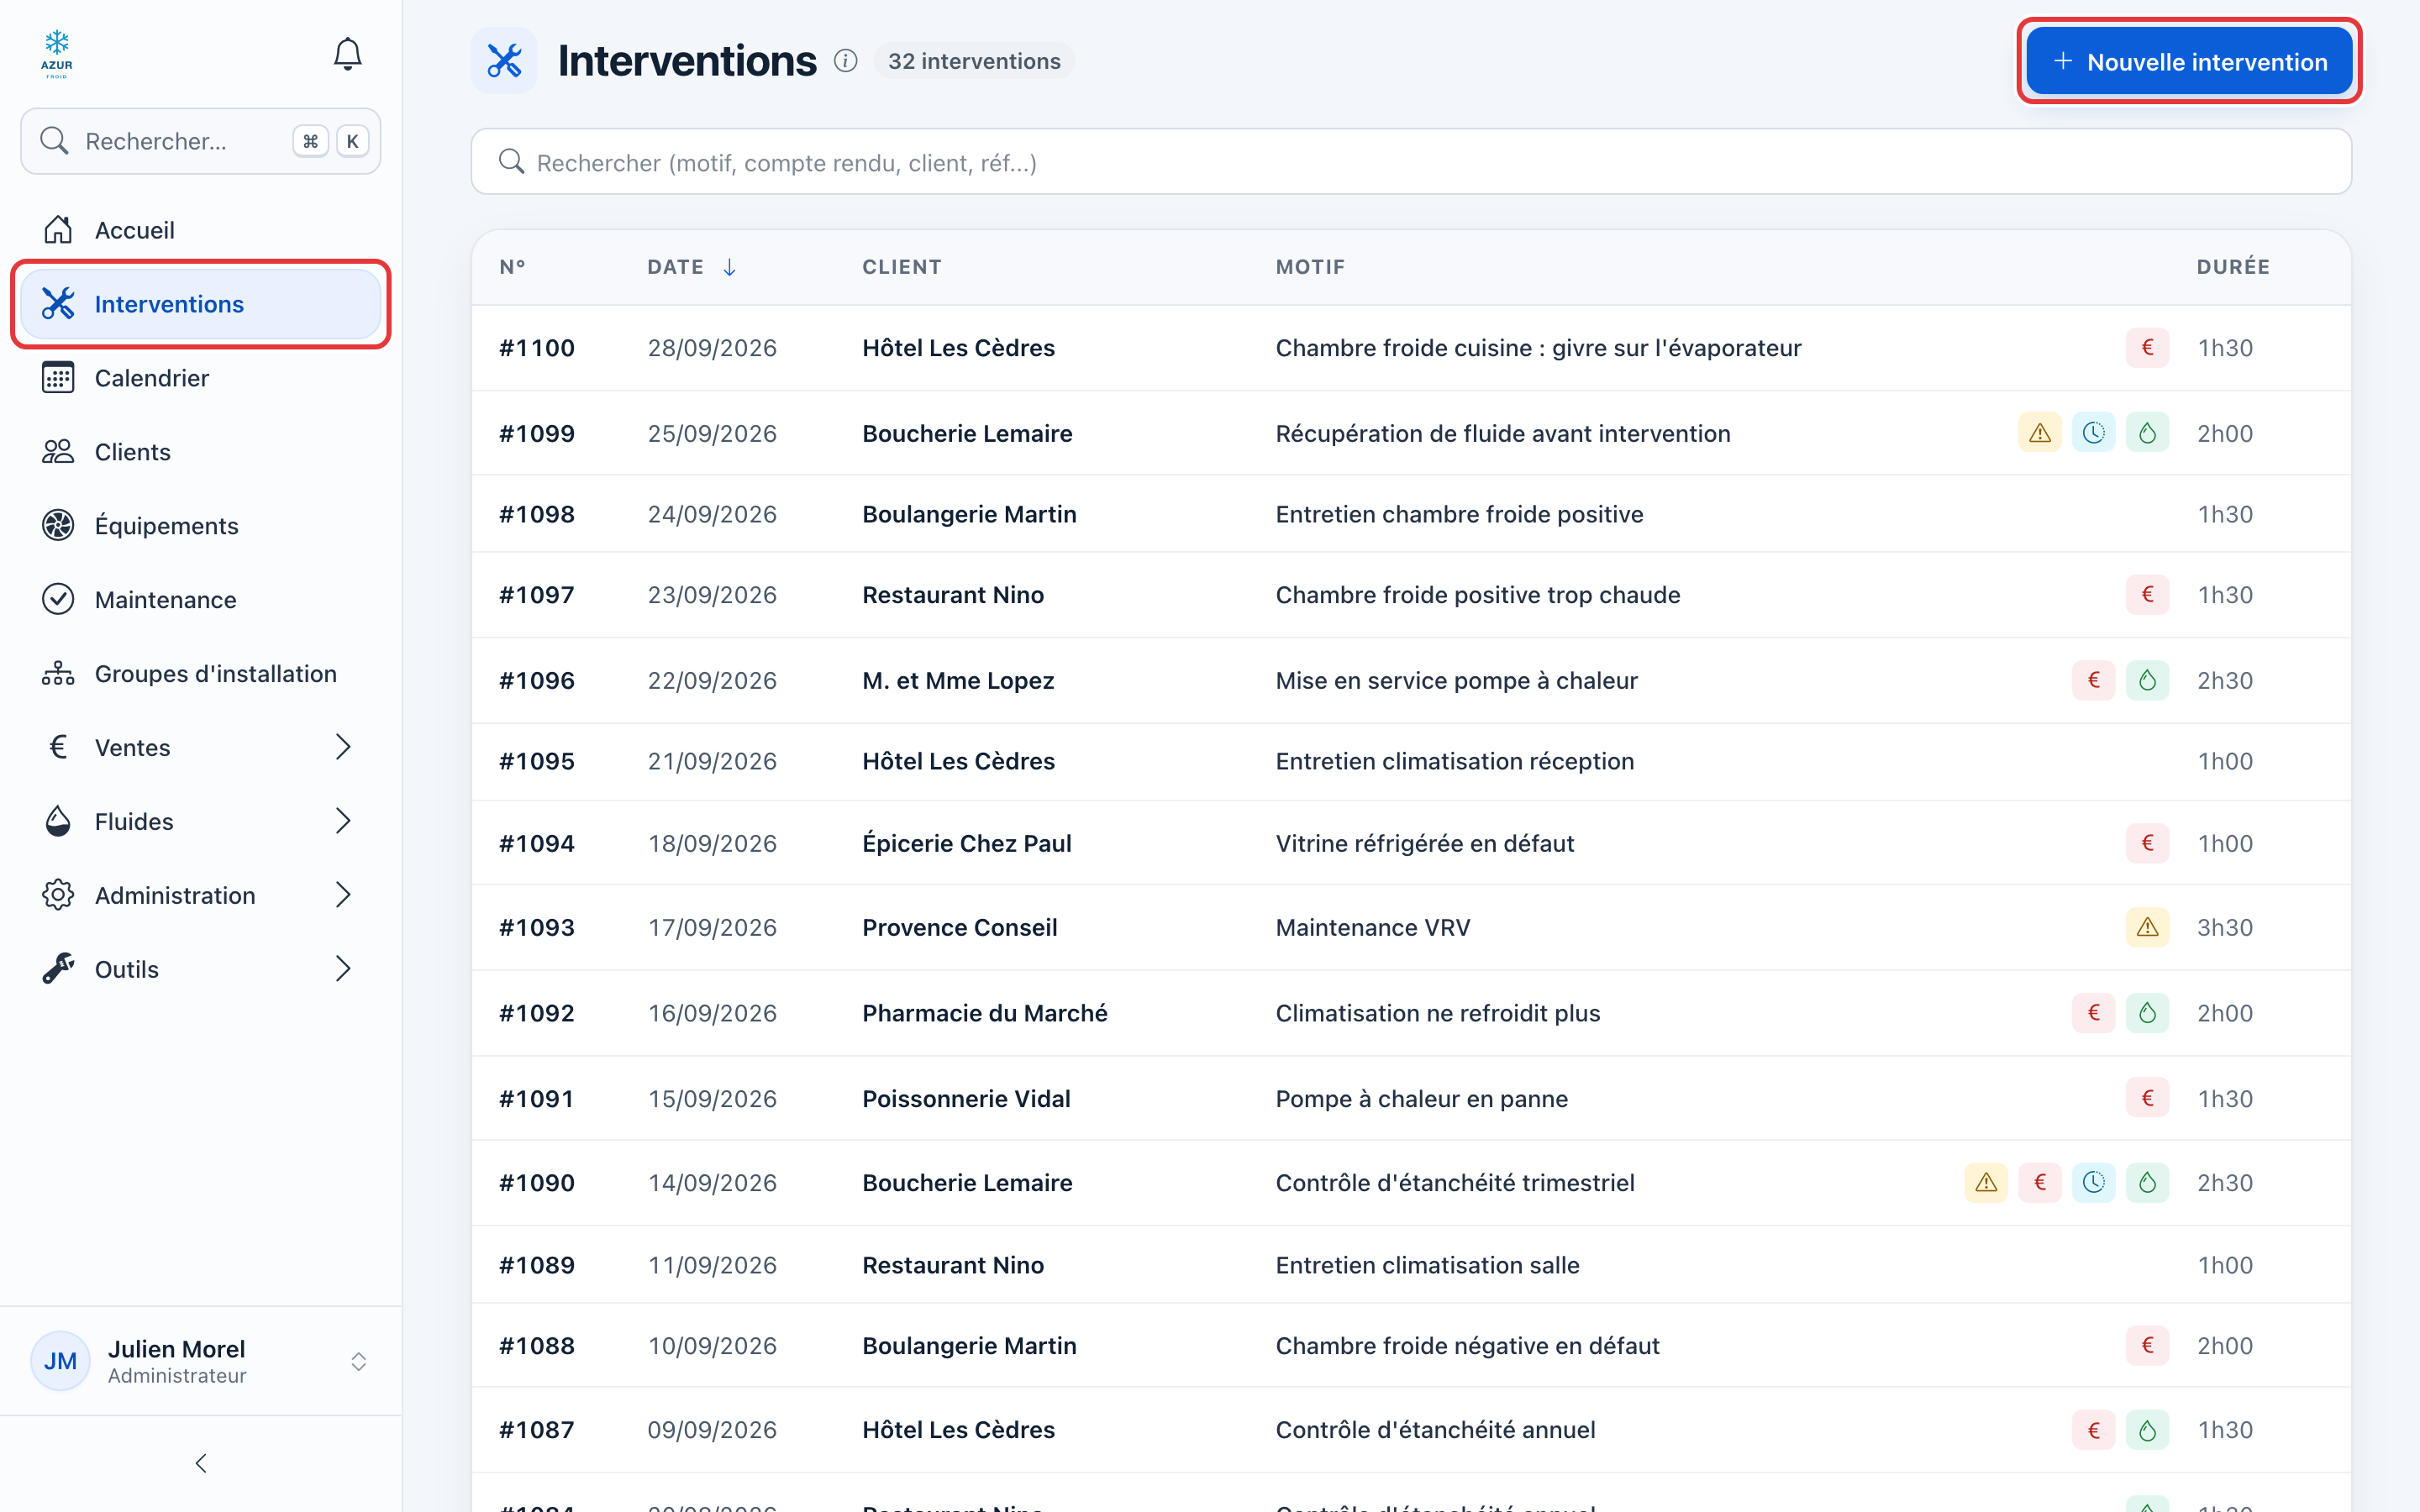The height and width of the screenshot is (1512, 2420).
Task: Click the euro badge on row #1088
Action: click(2147, 1345)
